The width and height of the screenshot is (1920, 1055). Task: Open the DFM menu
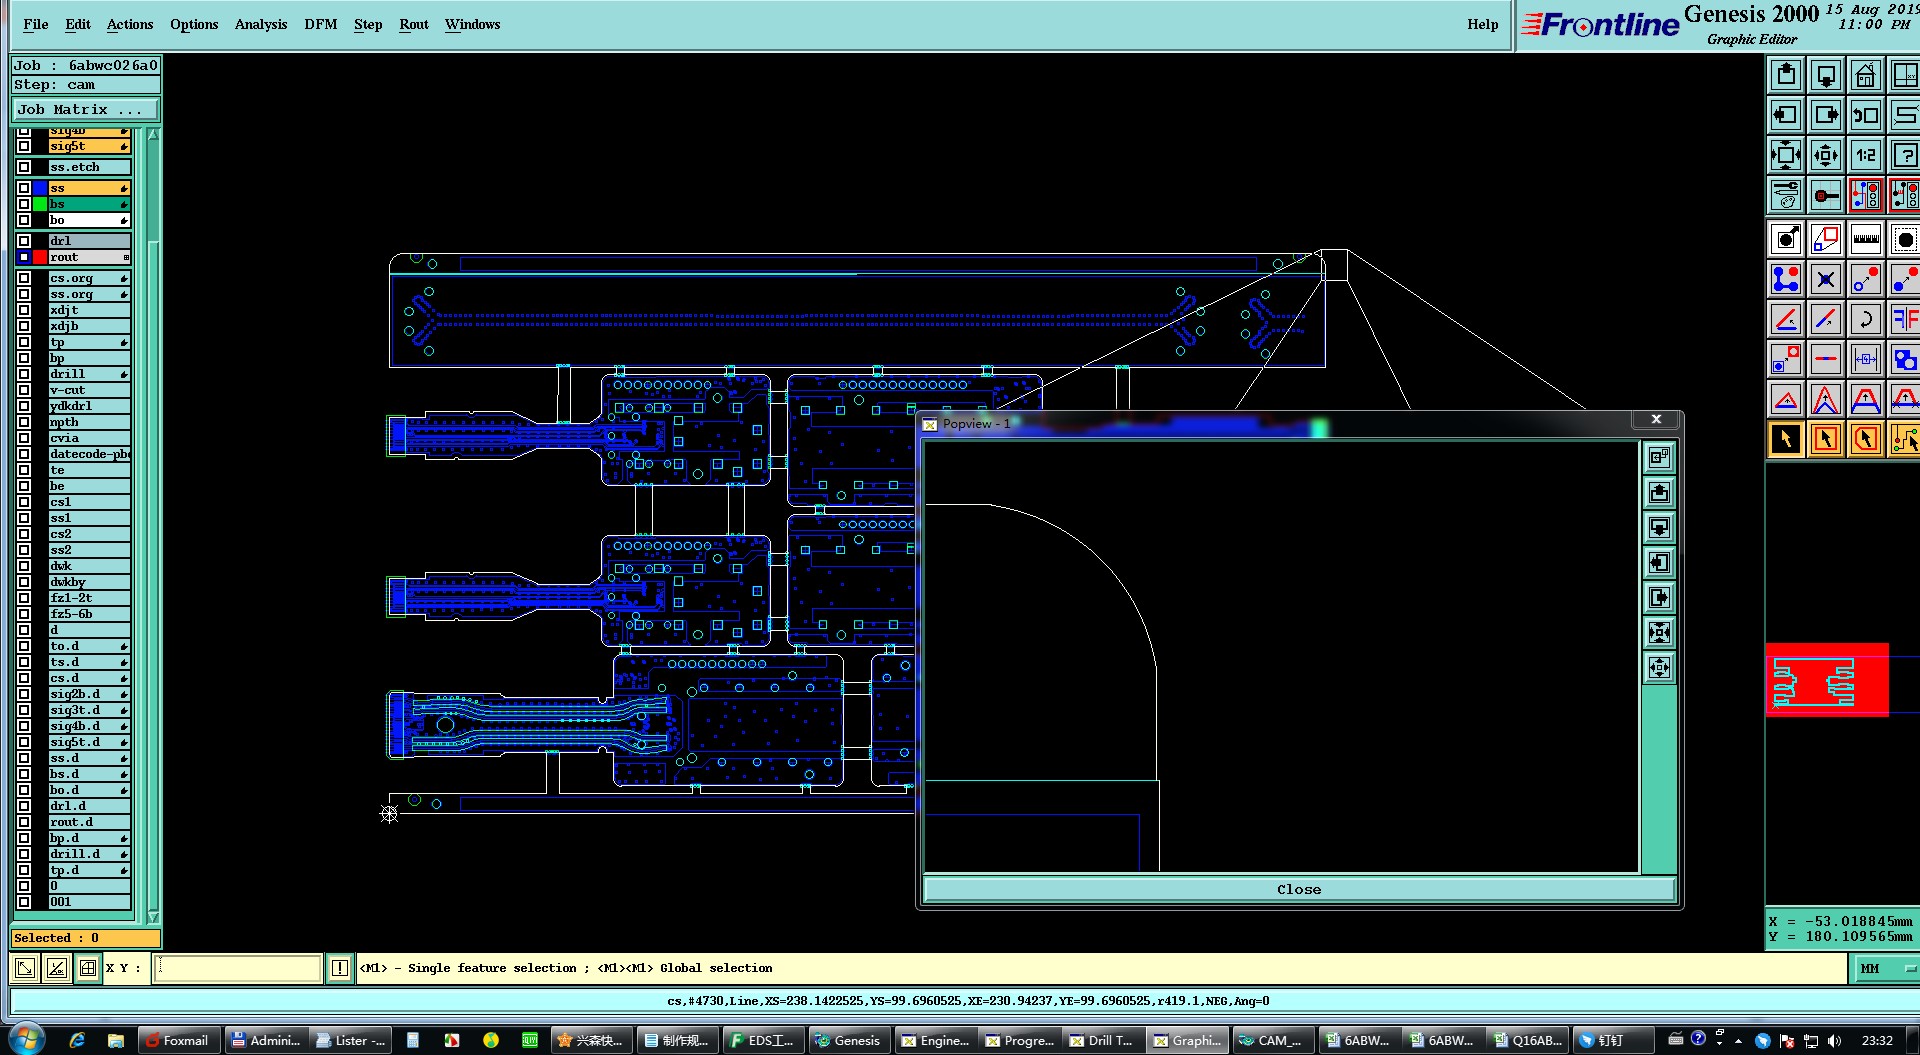click(x=321, y=24)
